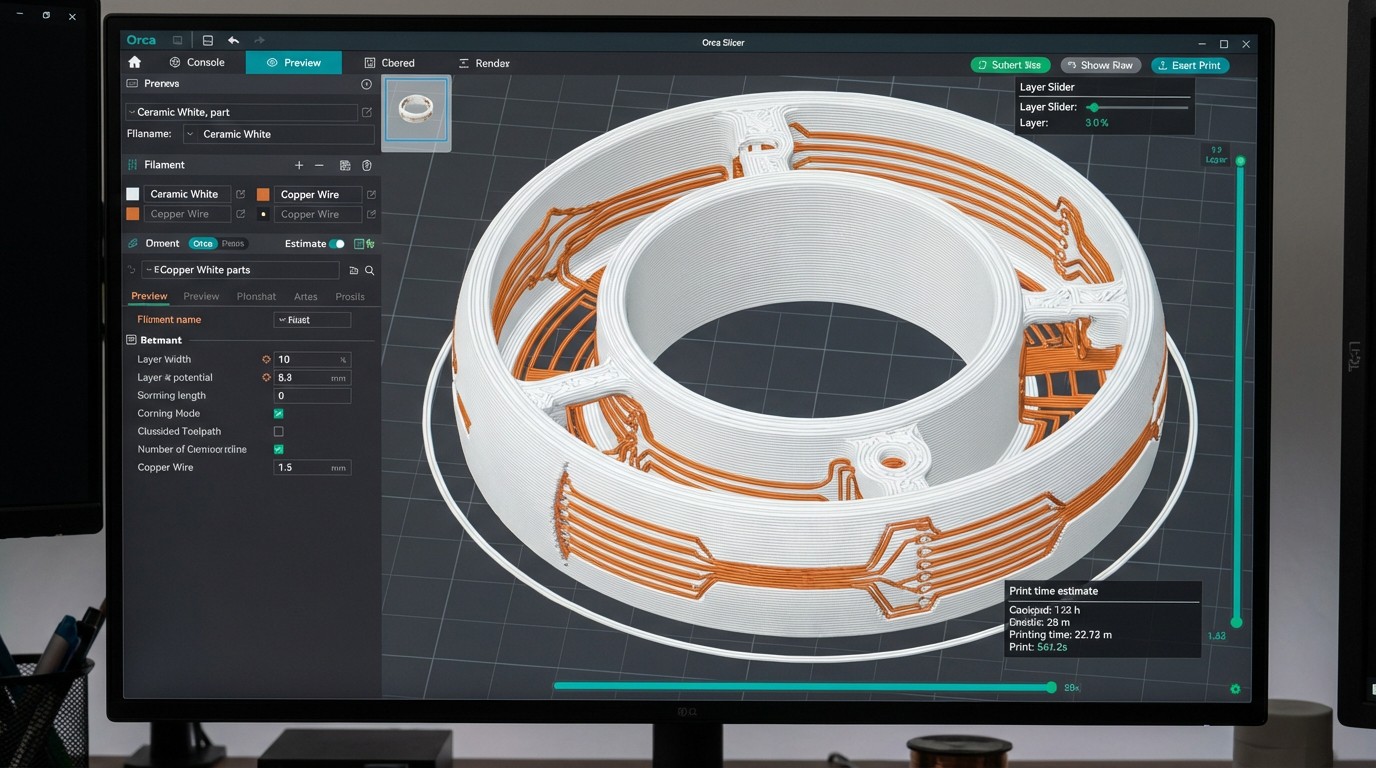Click the orange Copper Wire color swatch
Screen dimensions: 1376x768
pyautogui.click(x=263, y=195)
